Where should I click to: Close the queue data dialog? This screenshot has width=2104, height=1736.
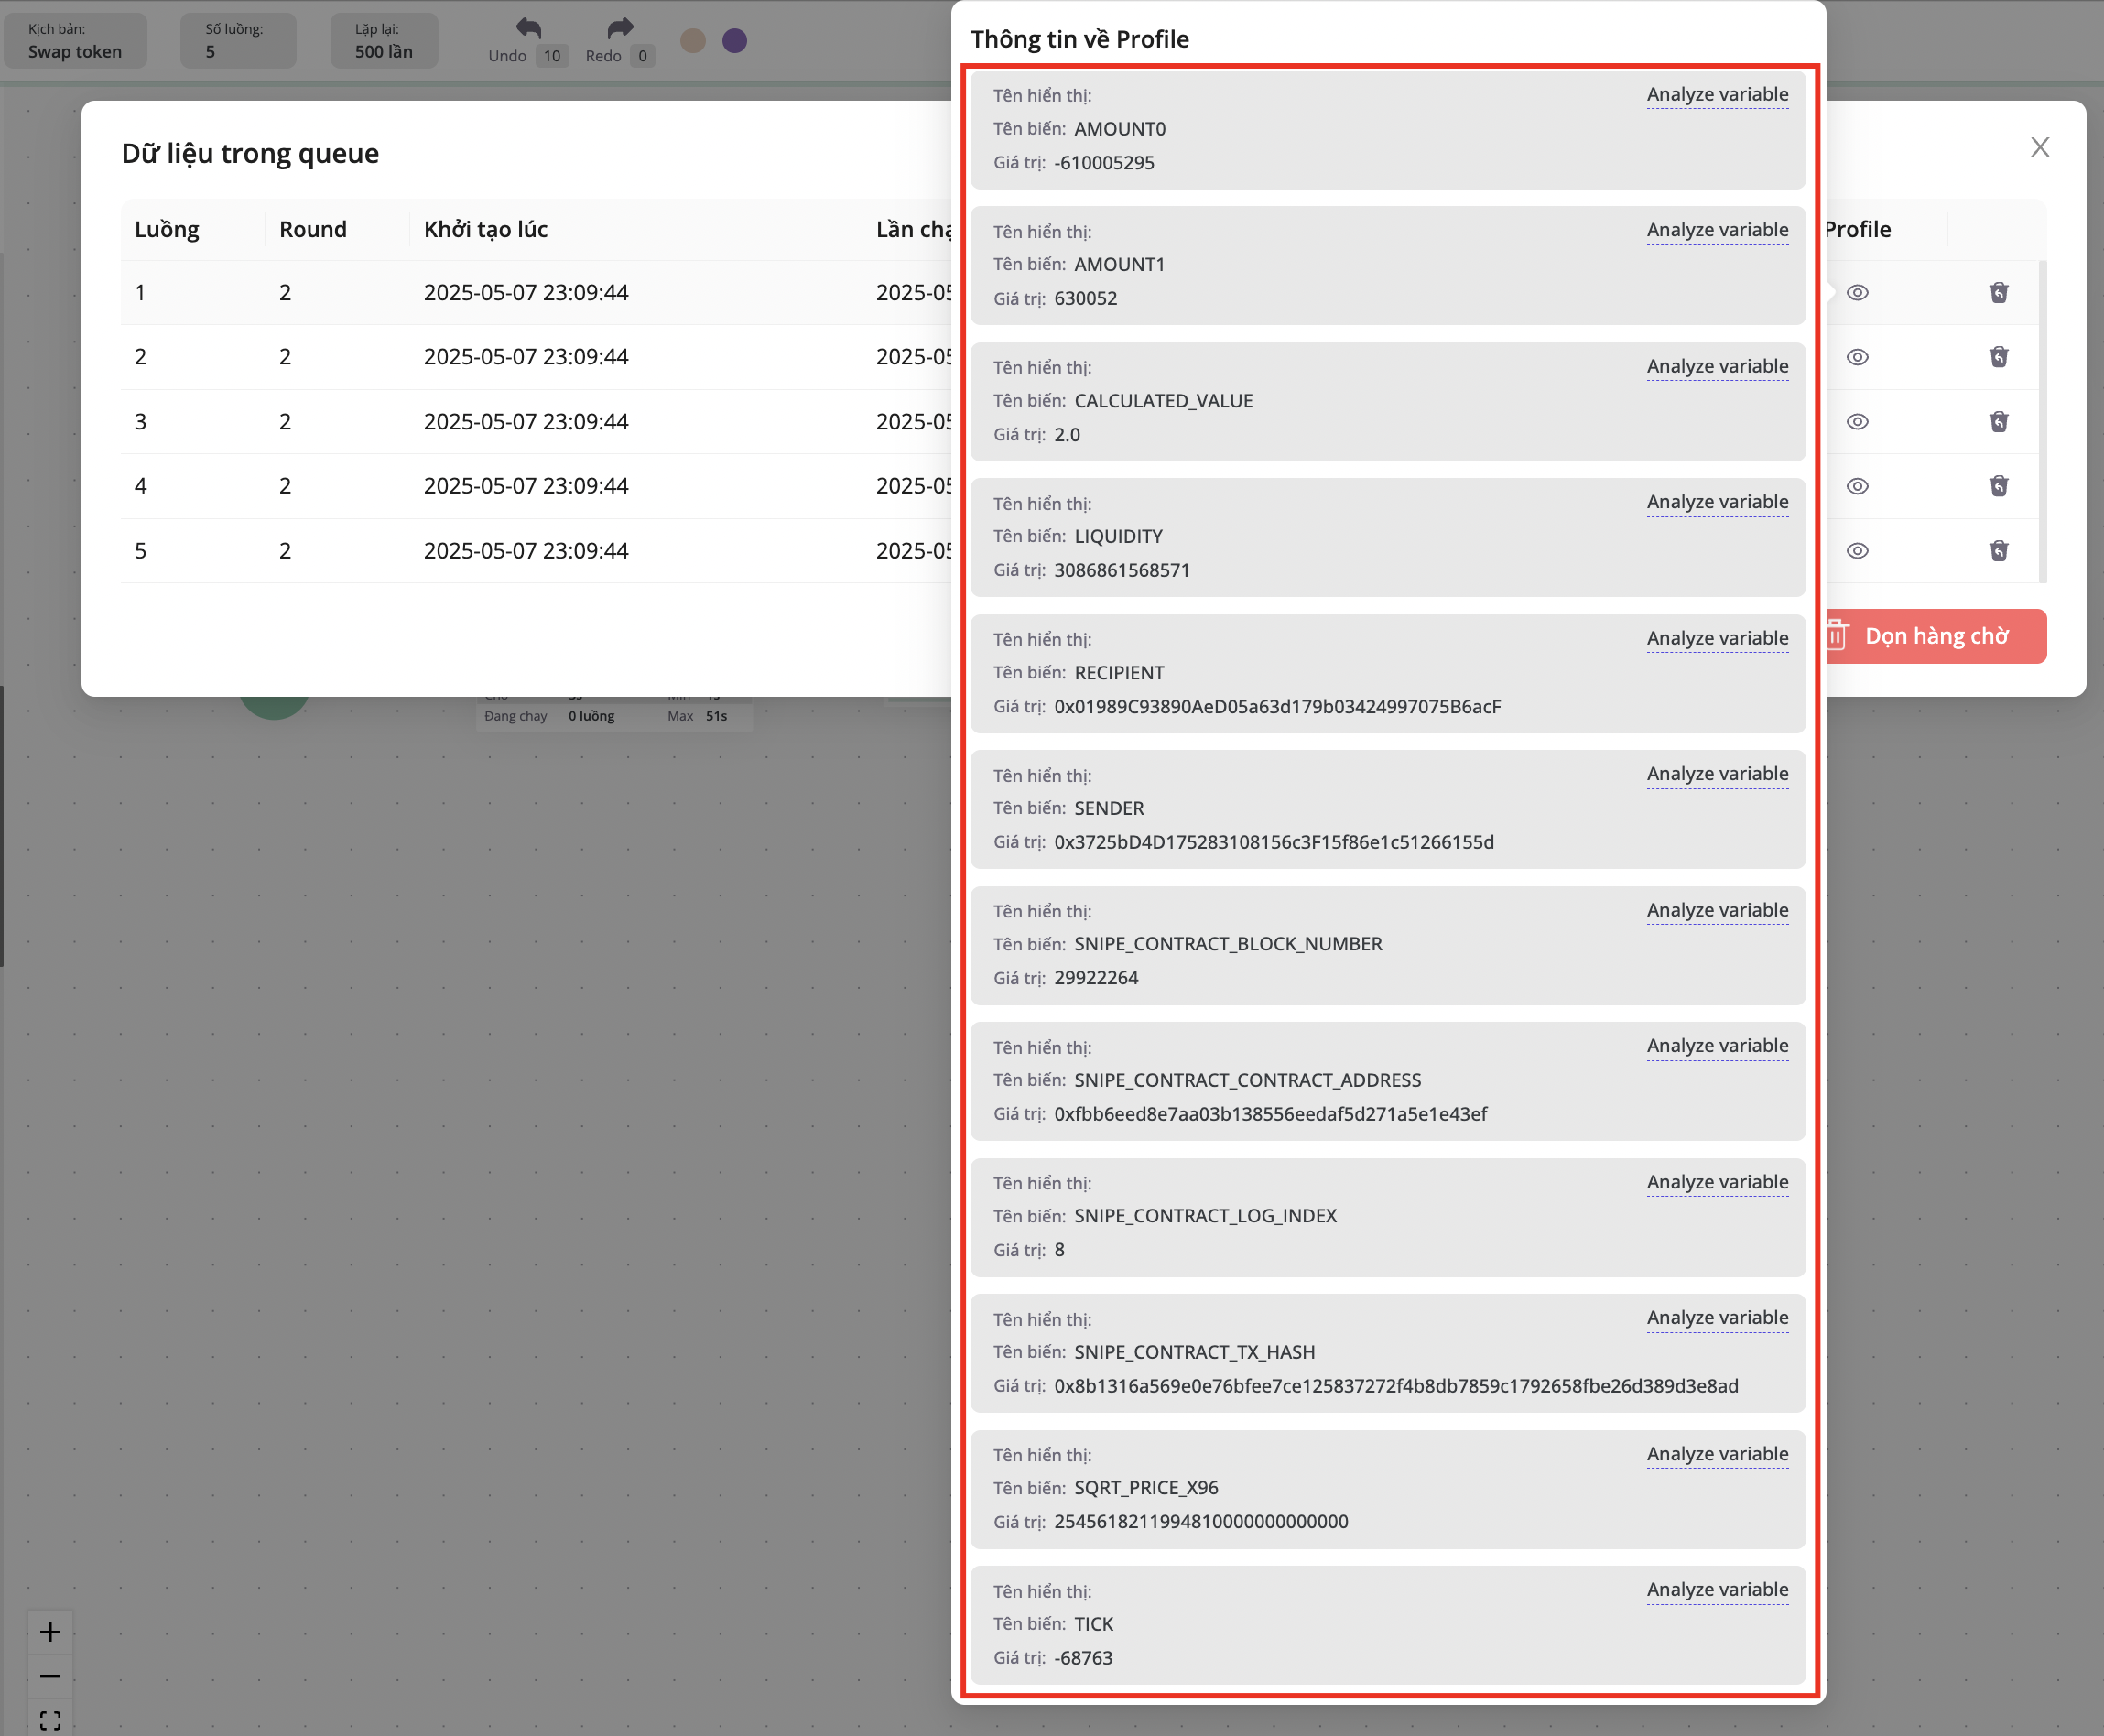point(2040,147)
